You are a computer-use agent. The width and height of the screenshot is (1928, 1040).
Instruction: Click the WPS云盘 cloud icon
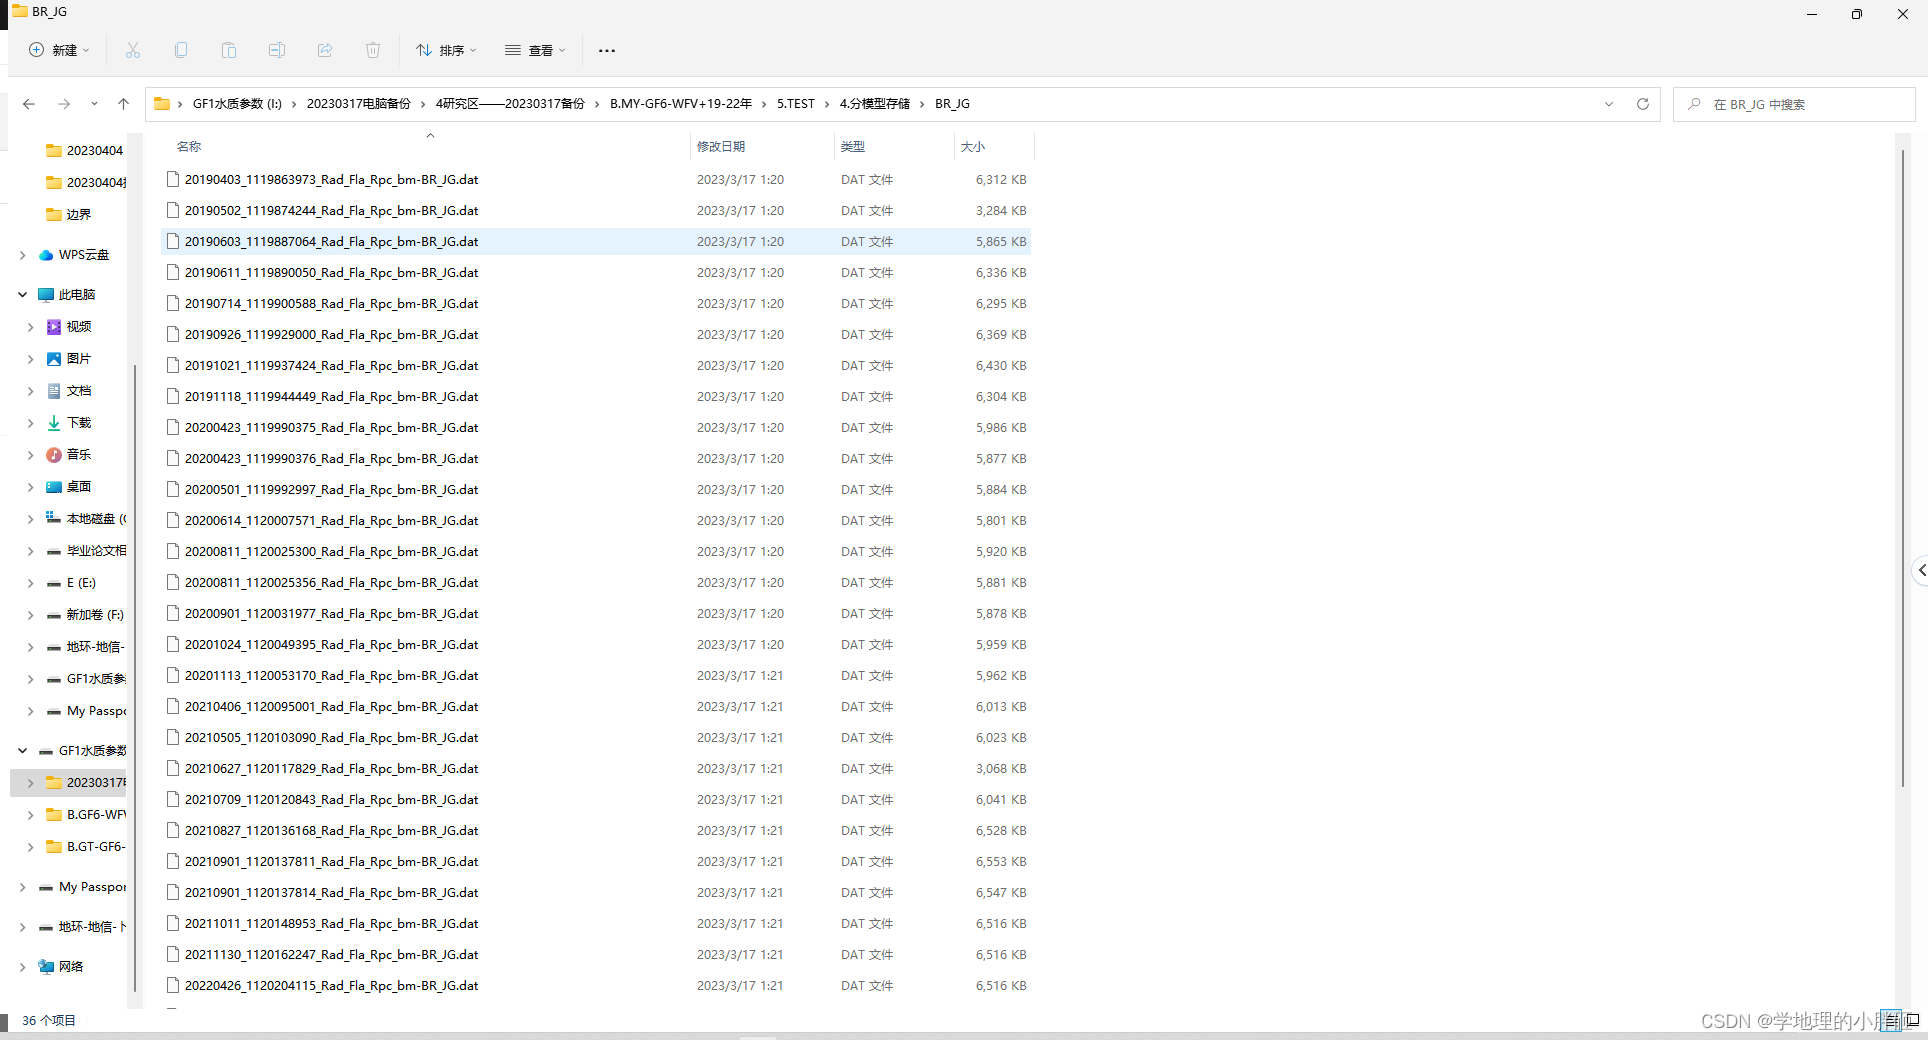click(46, 255)
